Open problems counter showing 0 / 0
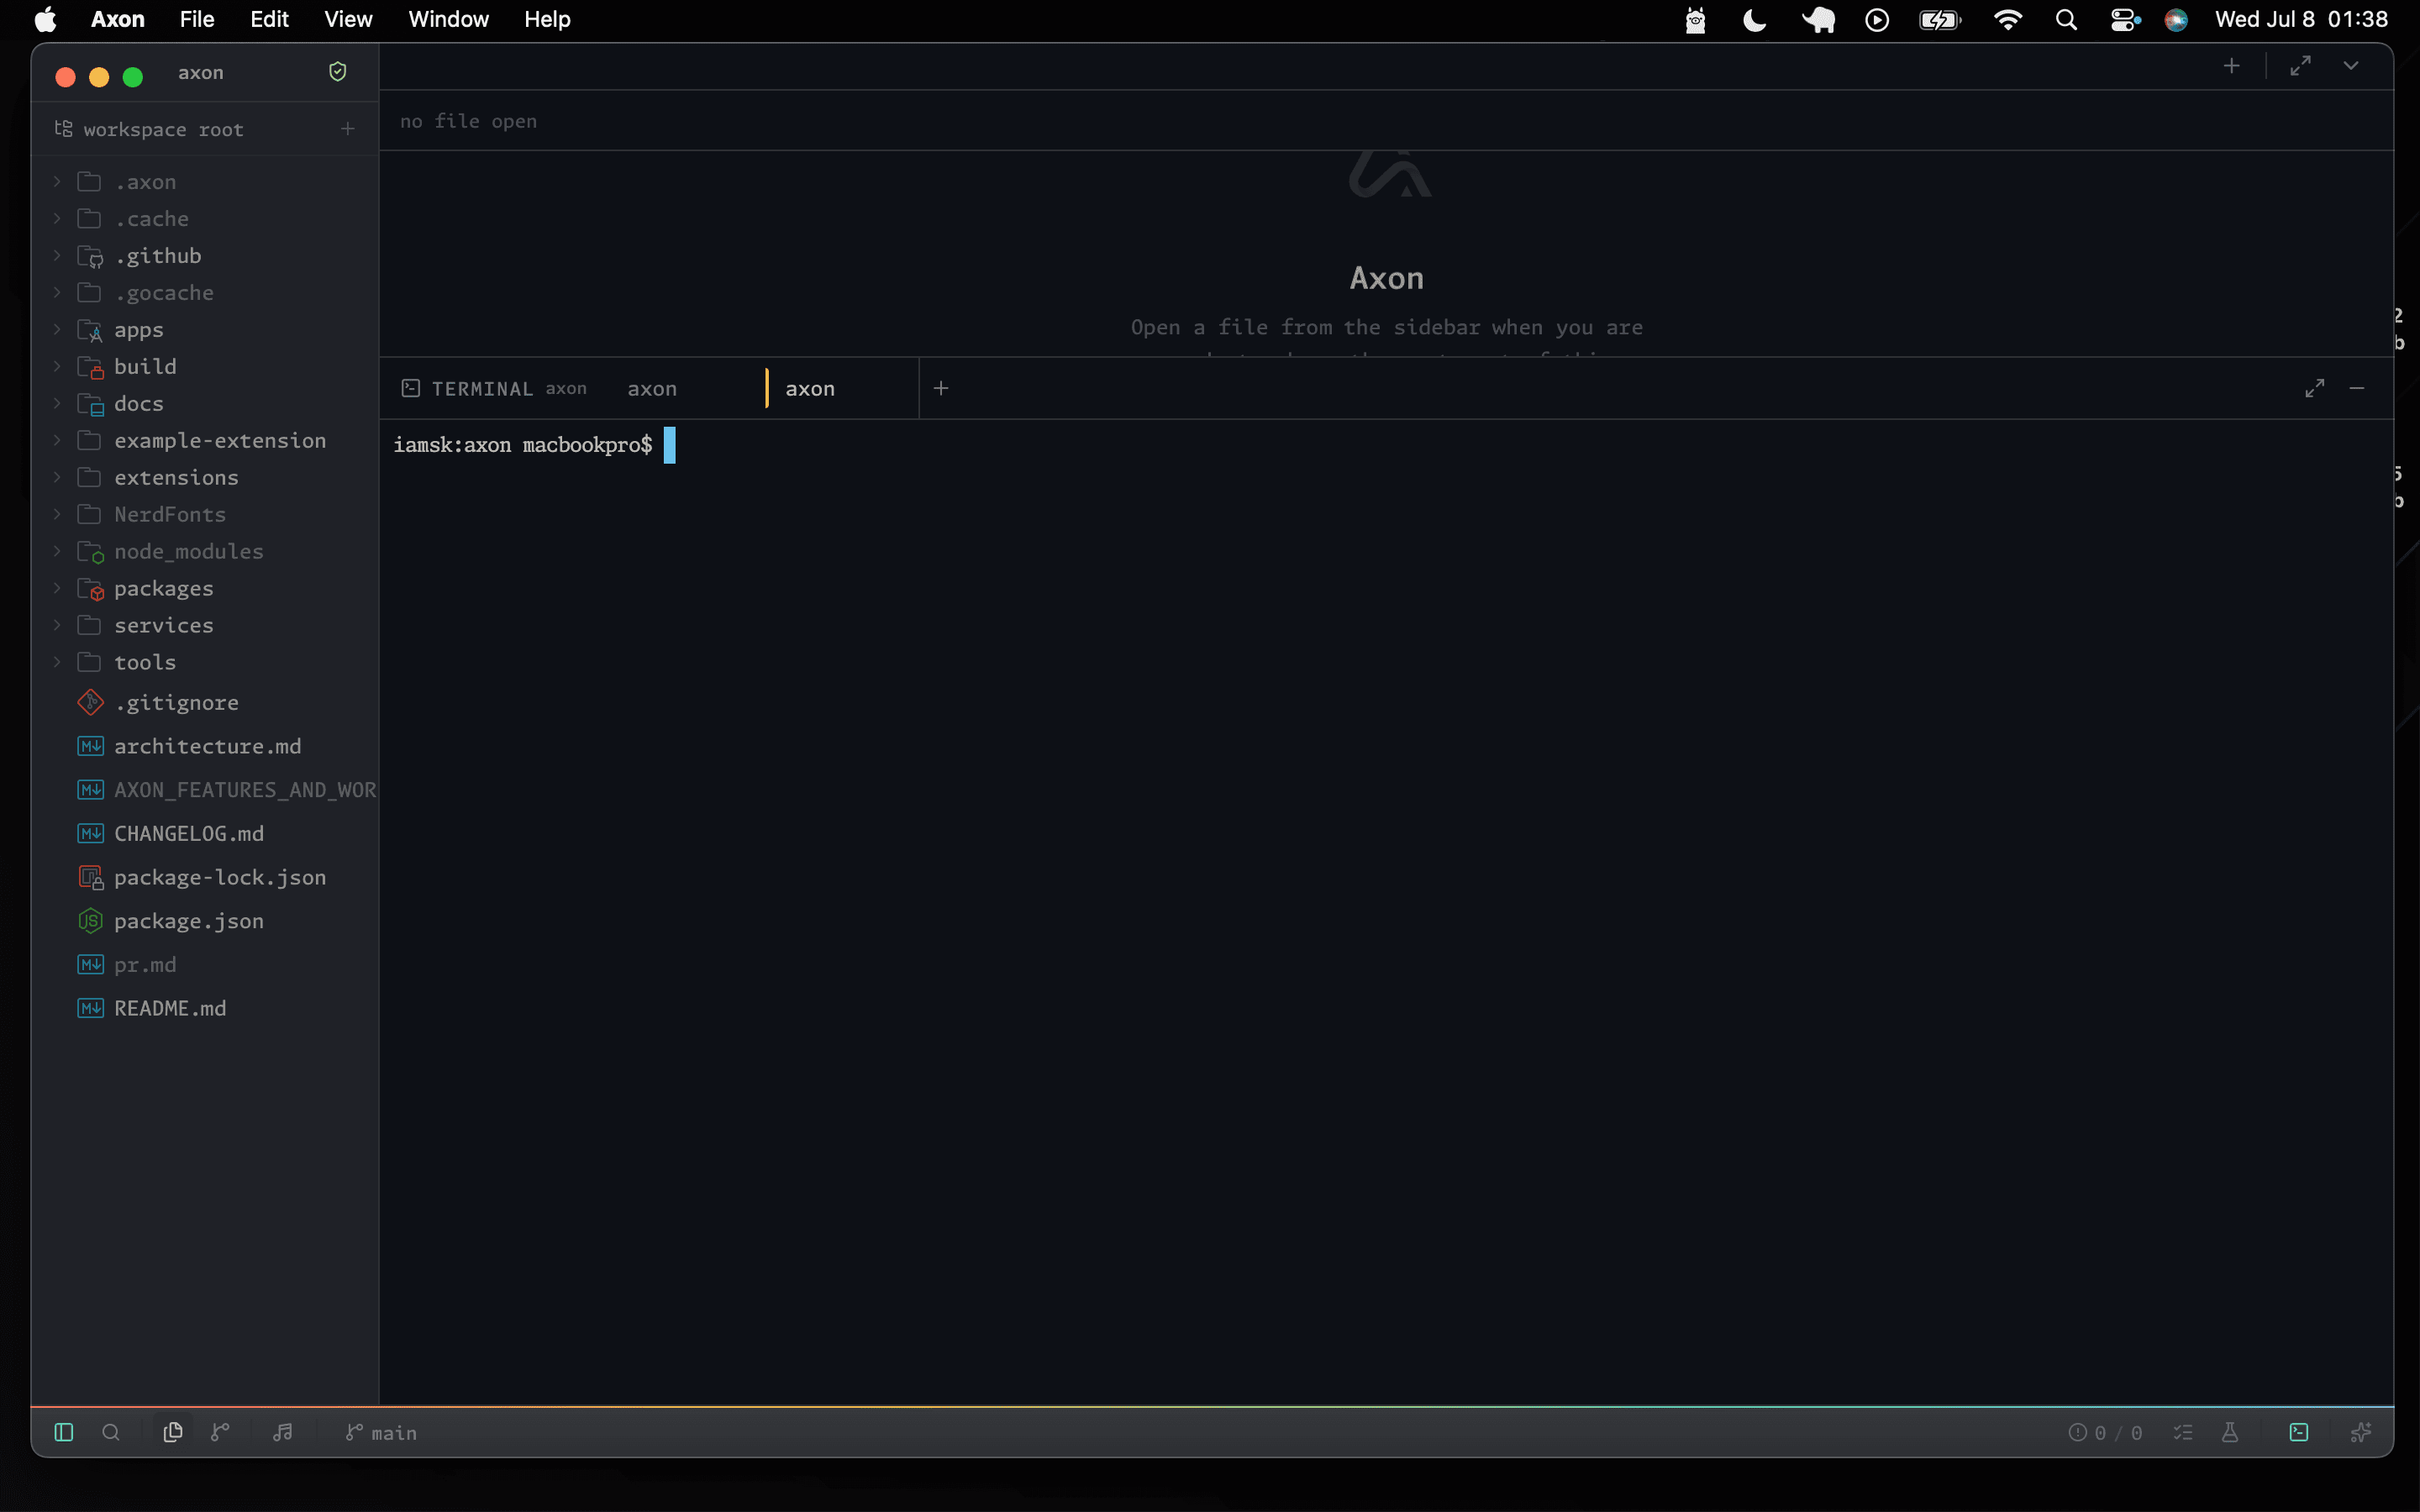The height and width of the screenshot is (1512, 2420). click(2105, 1432)
